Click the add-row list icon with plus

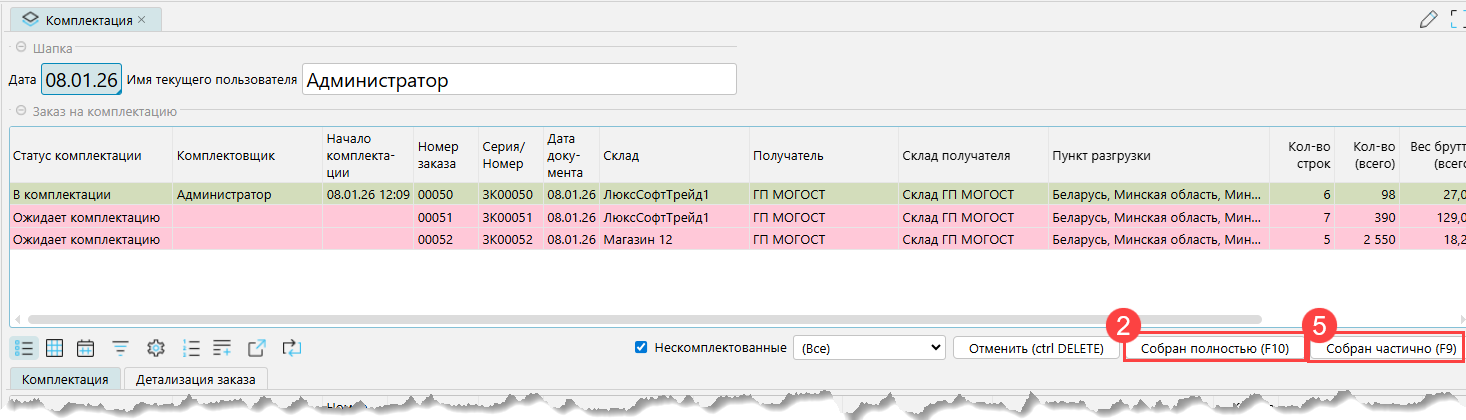click(x=222, y=348)
